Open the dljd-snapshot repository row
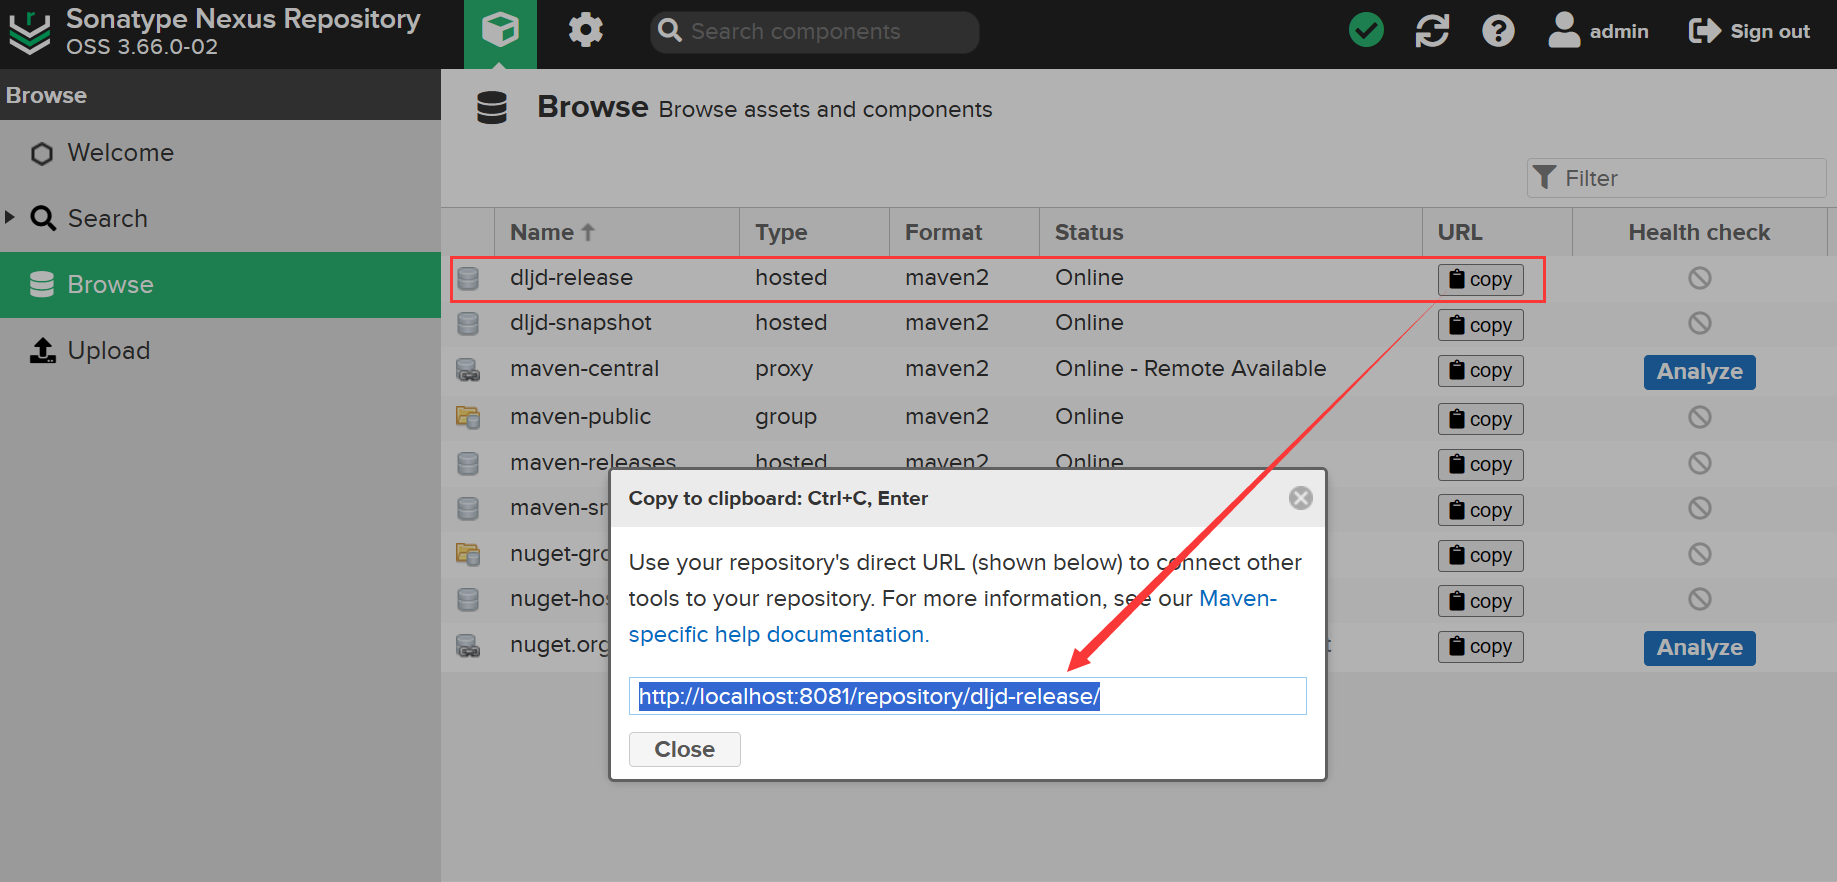Image resolution: width=1837 pixels, height=882 pixels. (580, 323)
